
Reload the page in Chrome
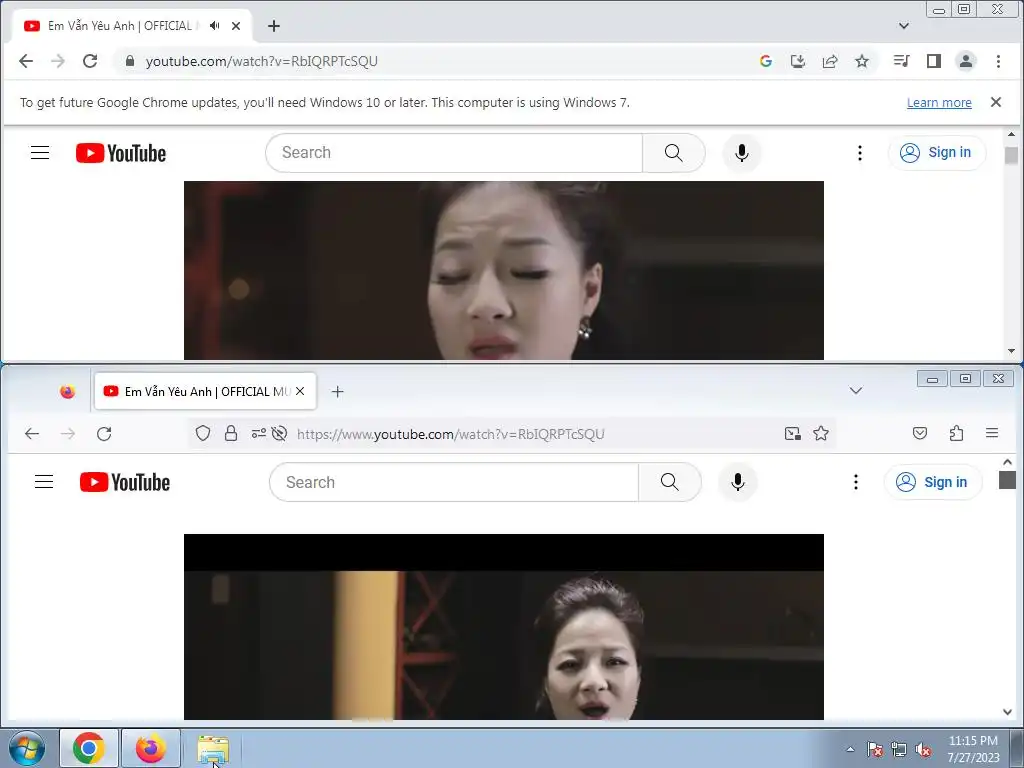click(x=90, y=61)
